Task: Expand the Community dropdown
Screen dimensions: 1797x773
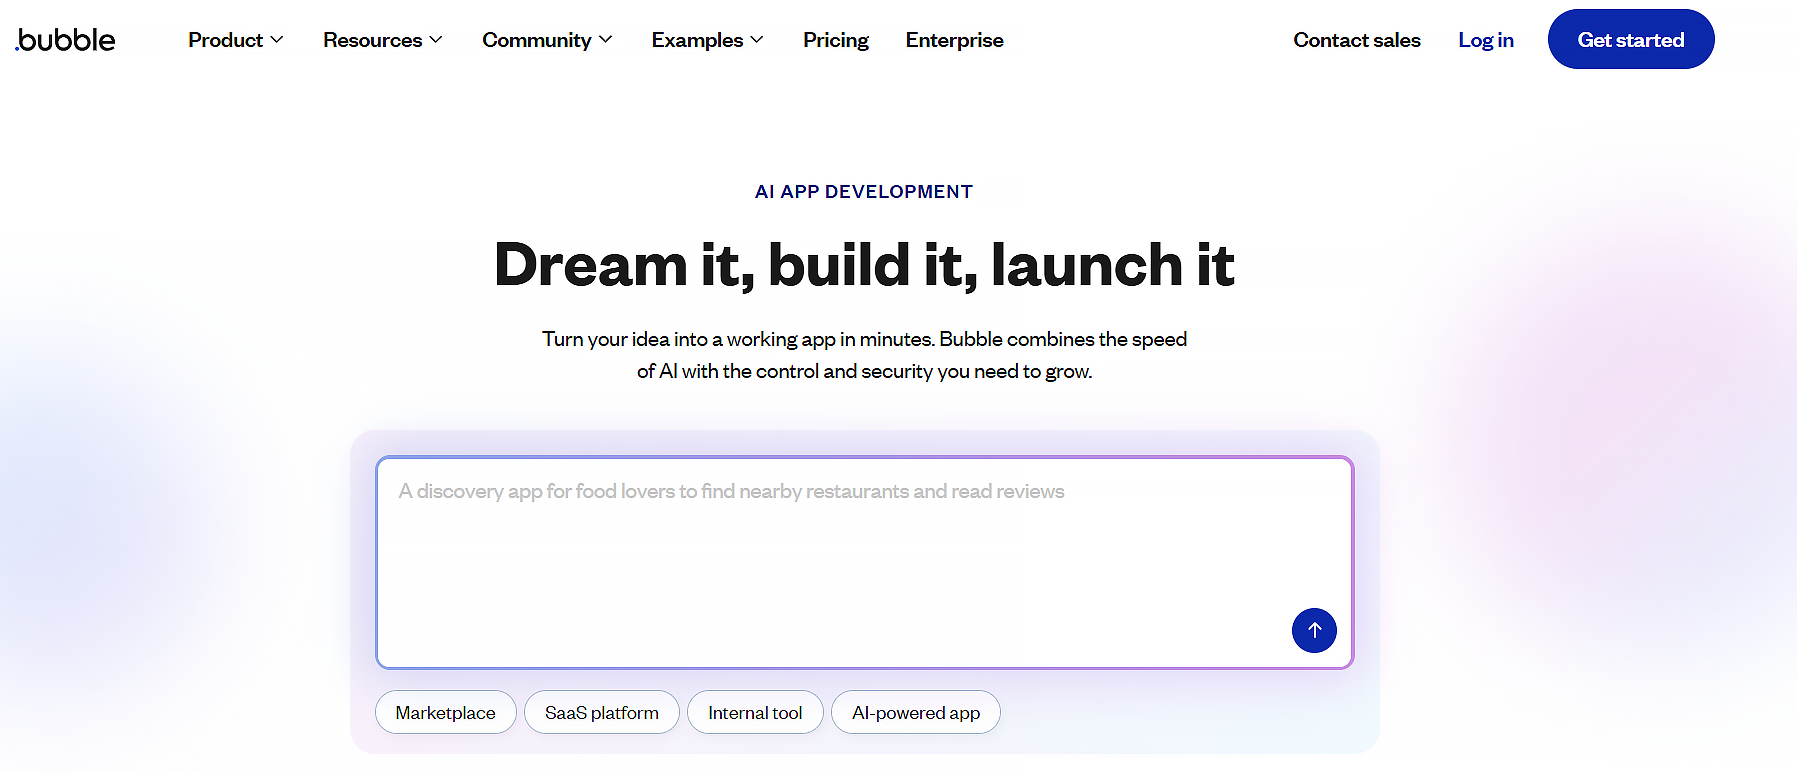Action: click(x=547, y=40)
